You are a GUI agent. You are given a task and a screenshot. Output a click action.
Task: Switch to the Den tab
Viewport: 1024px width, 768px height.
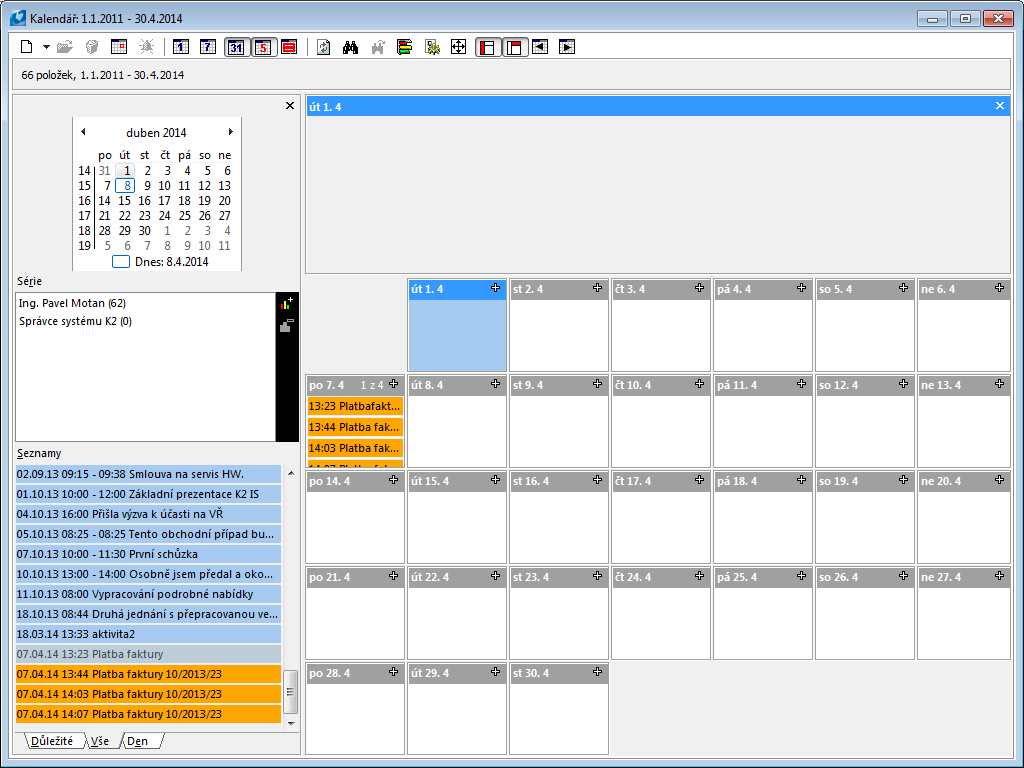click(138, 741)
